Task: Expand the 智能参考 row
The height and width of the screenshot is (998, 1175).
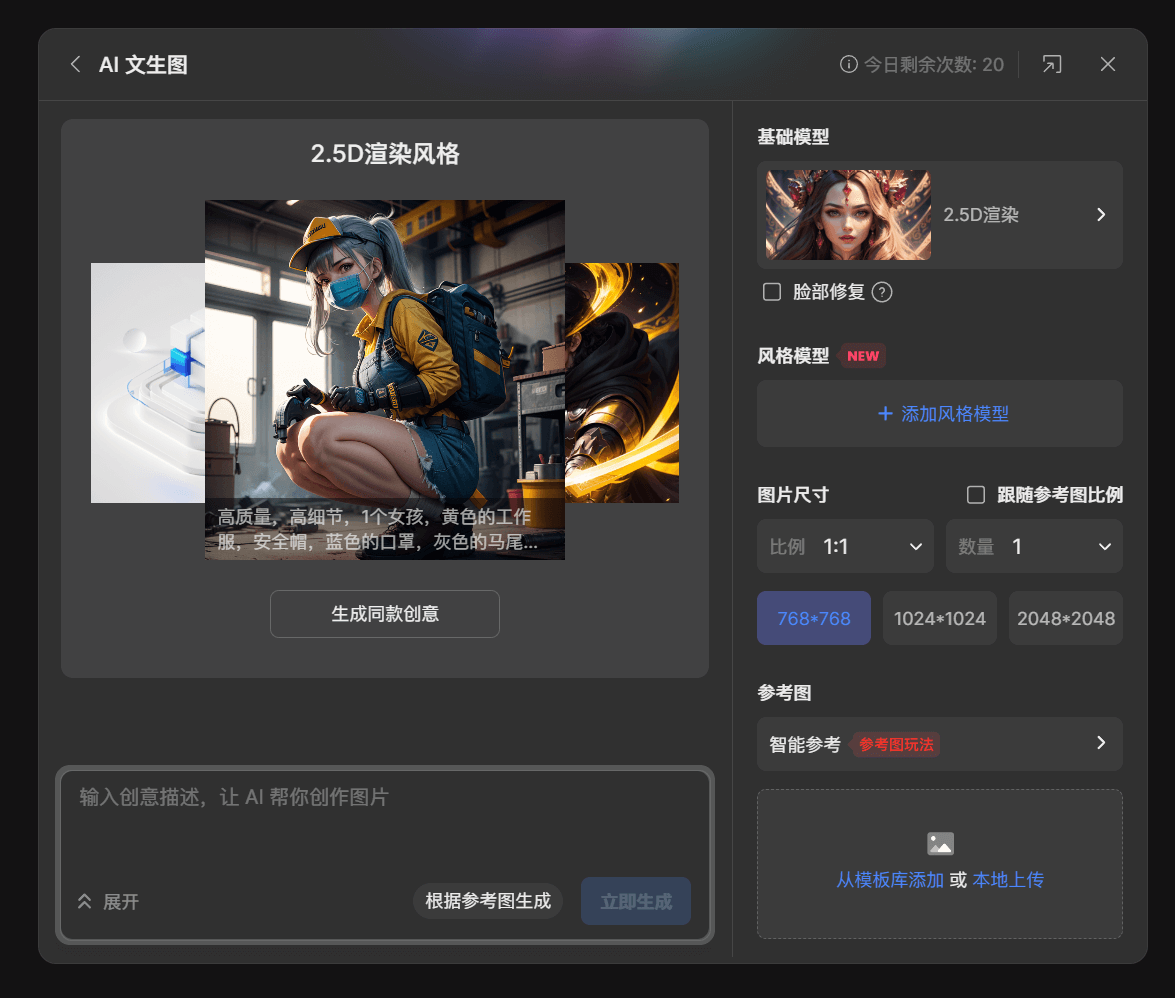Action: pos(1100,743)
